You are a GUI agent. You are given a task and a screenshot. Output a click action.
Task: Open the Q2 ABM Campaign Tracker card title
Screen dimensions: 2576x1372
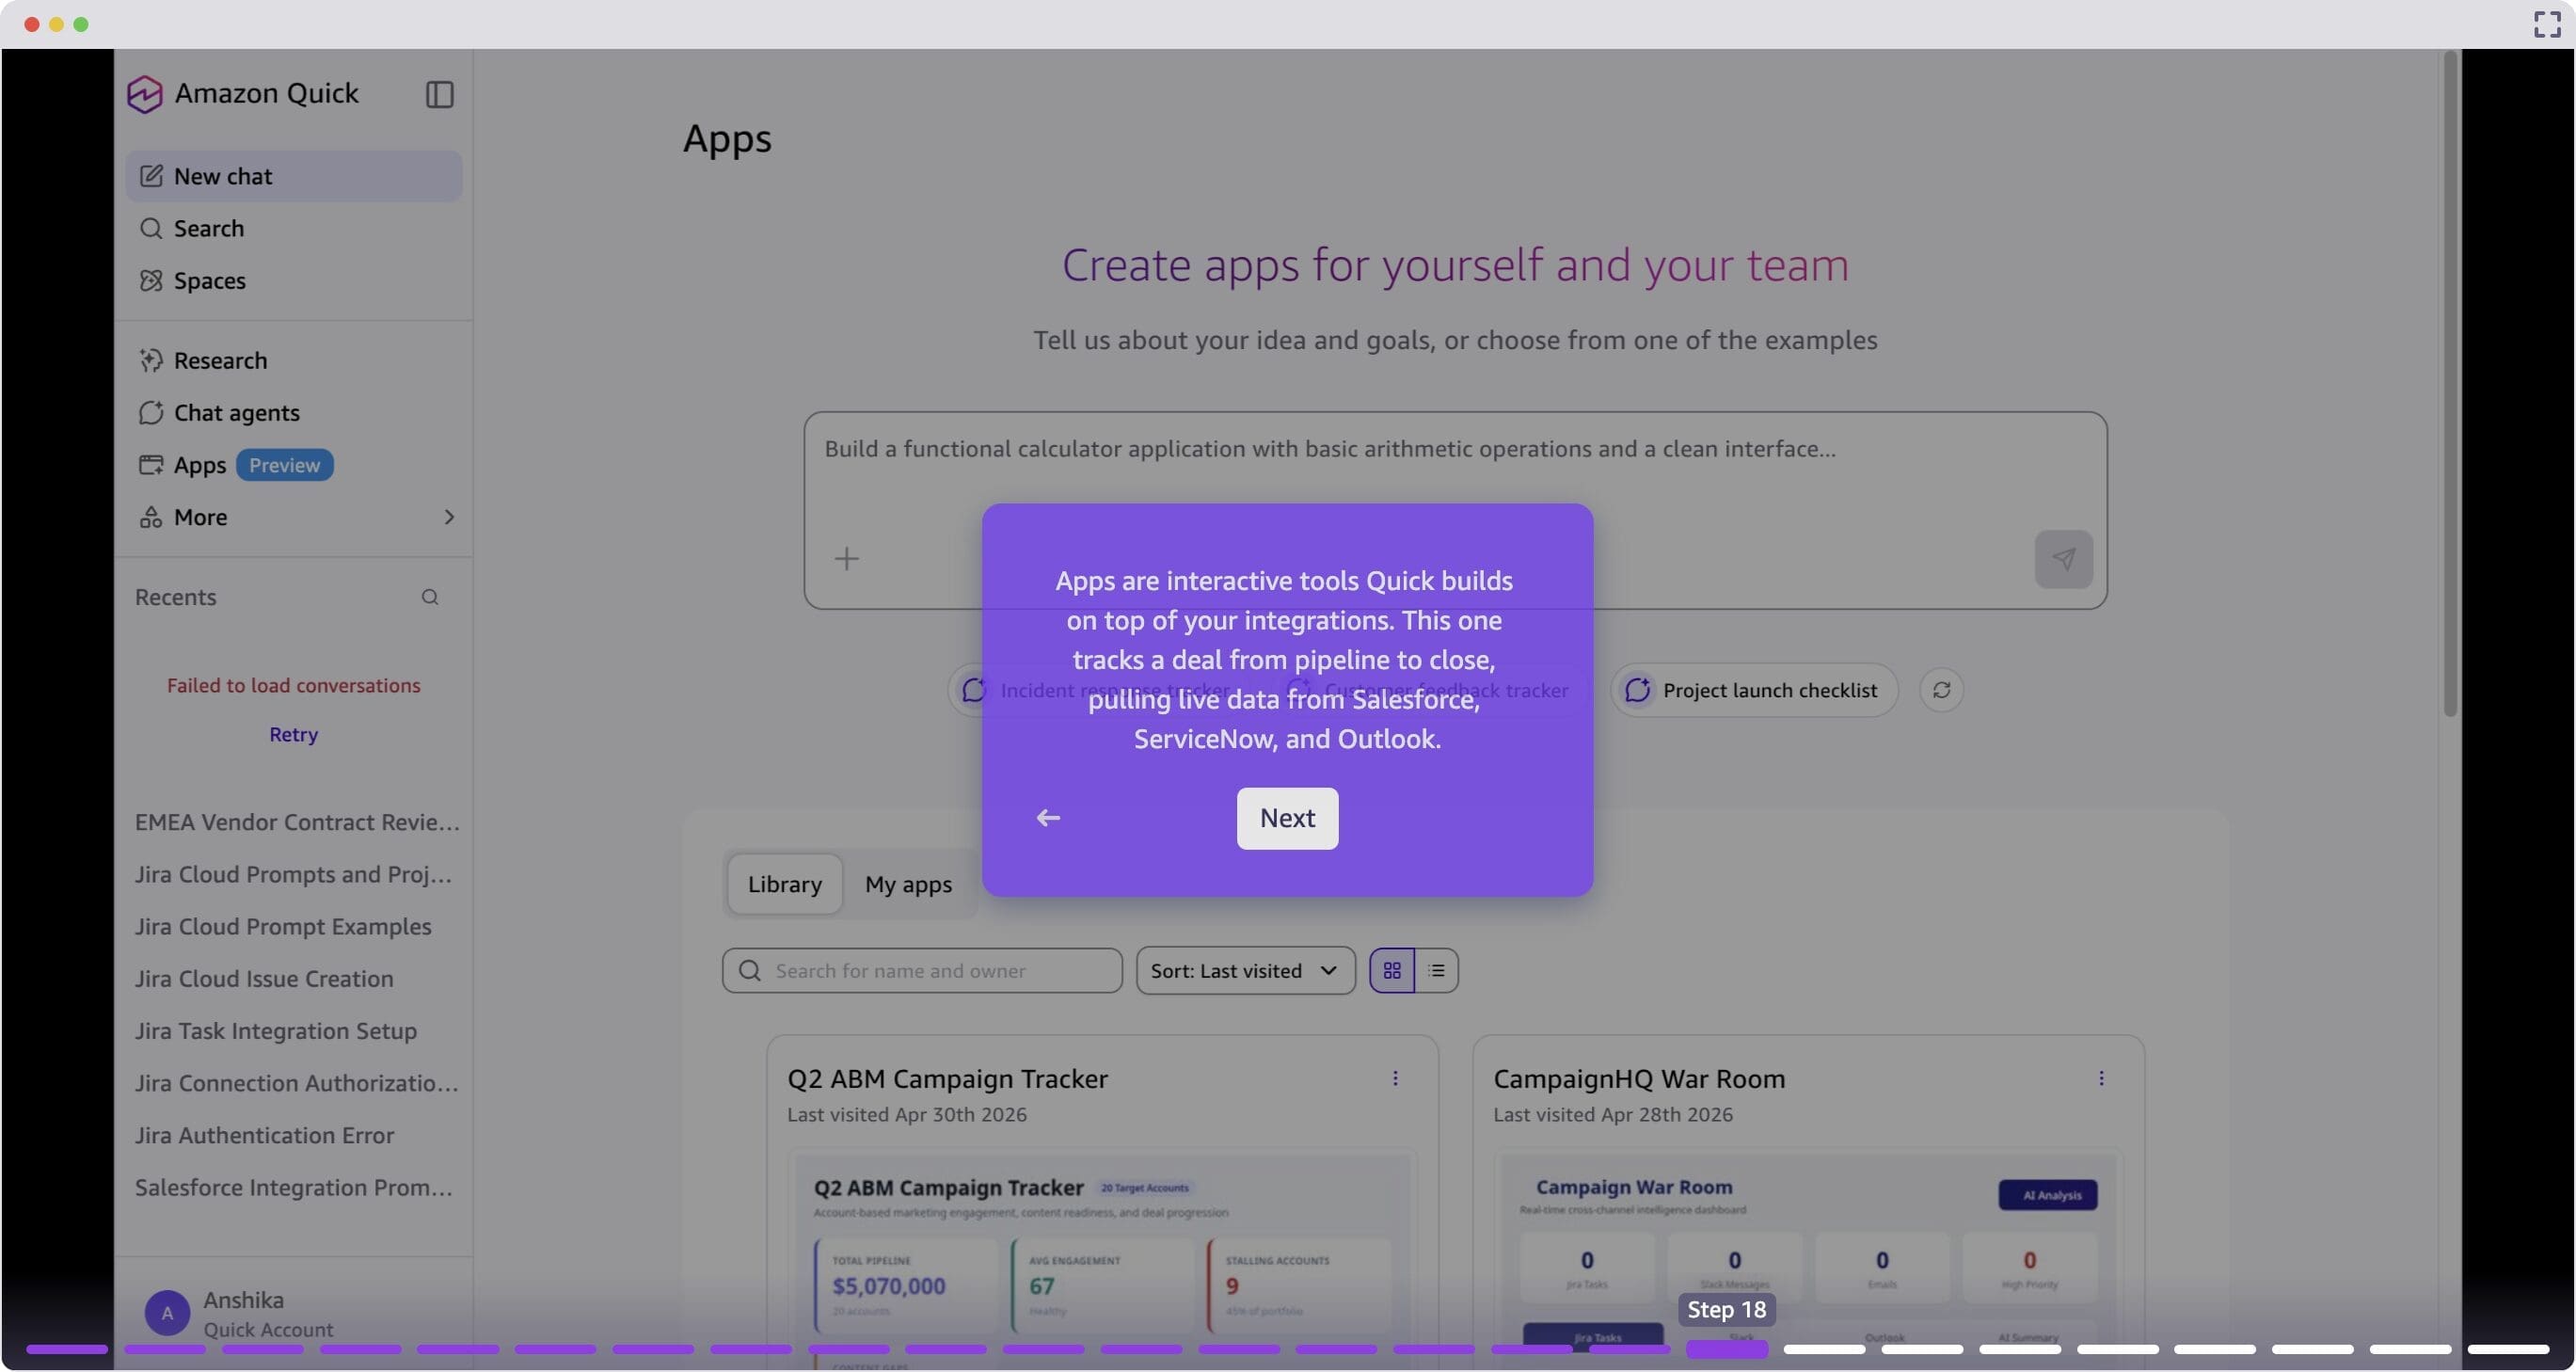point(947,1079)
